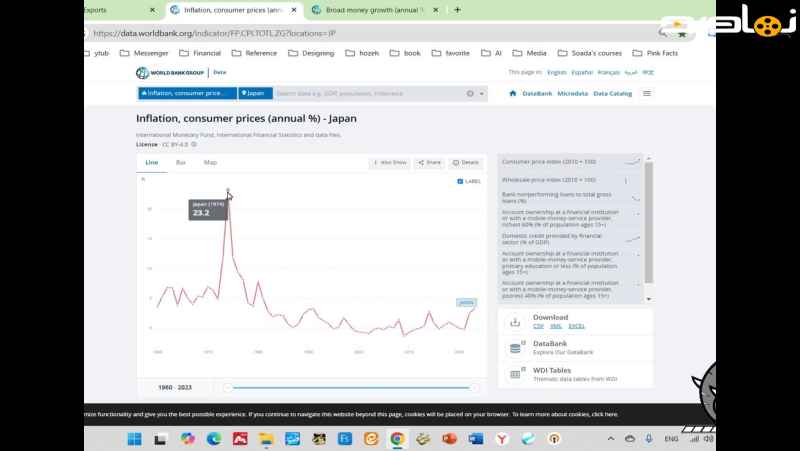Click the WDI Tables icon
This screenshot has width=800, height=451.
click(516, 374)
